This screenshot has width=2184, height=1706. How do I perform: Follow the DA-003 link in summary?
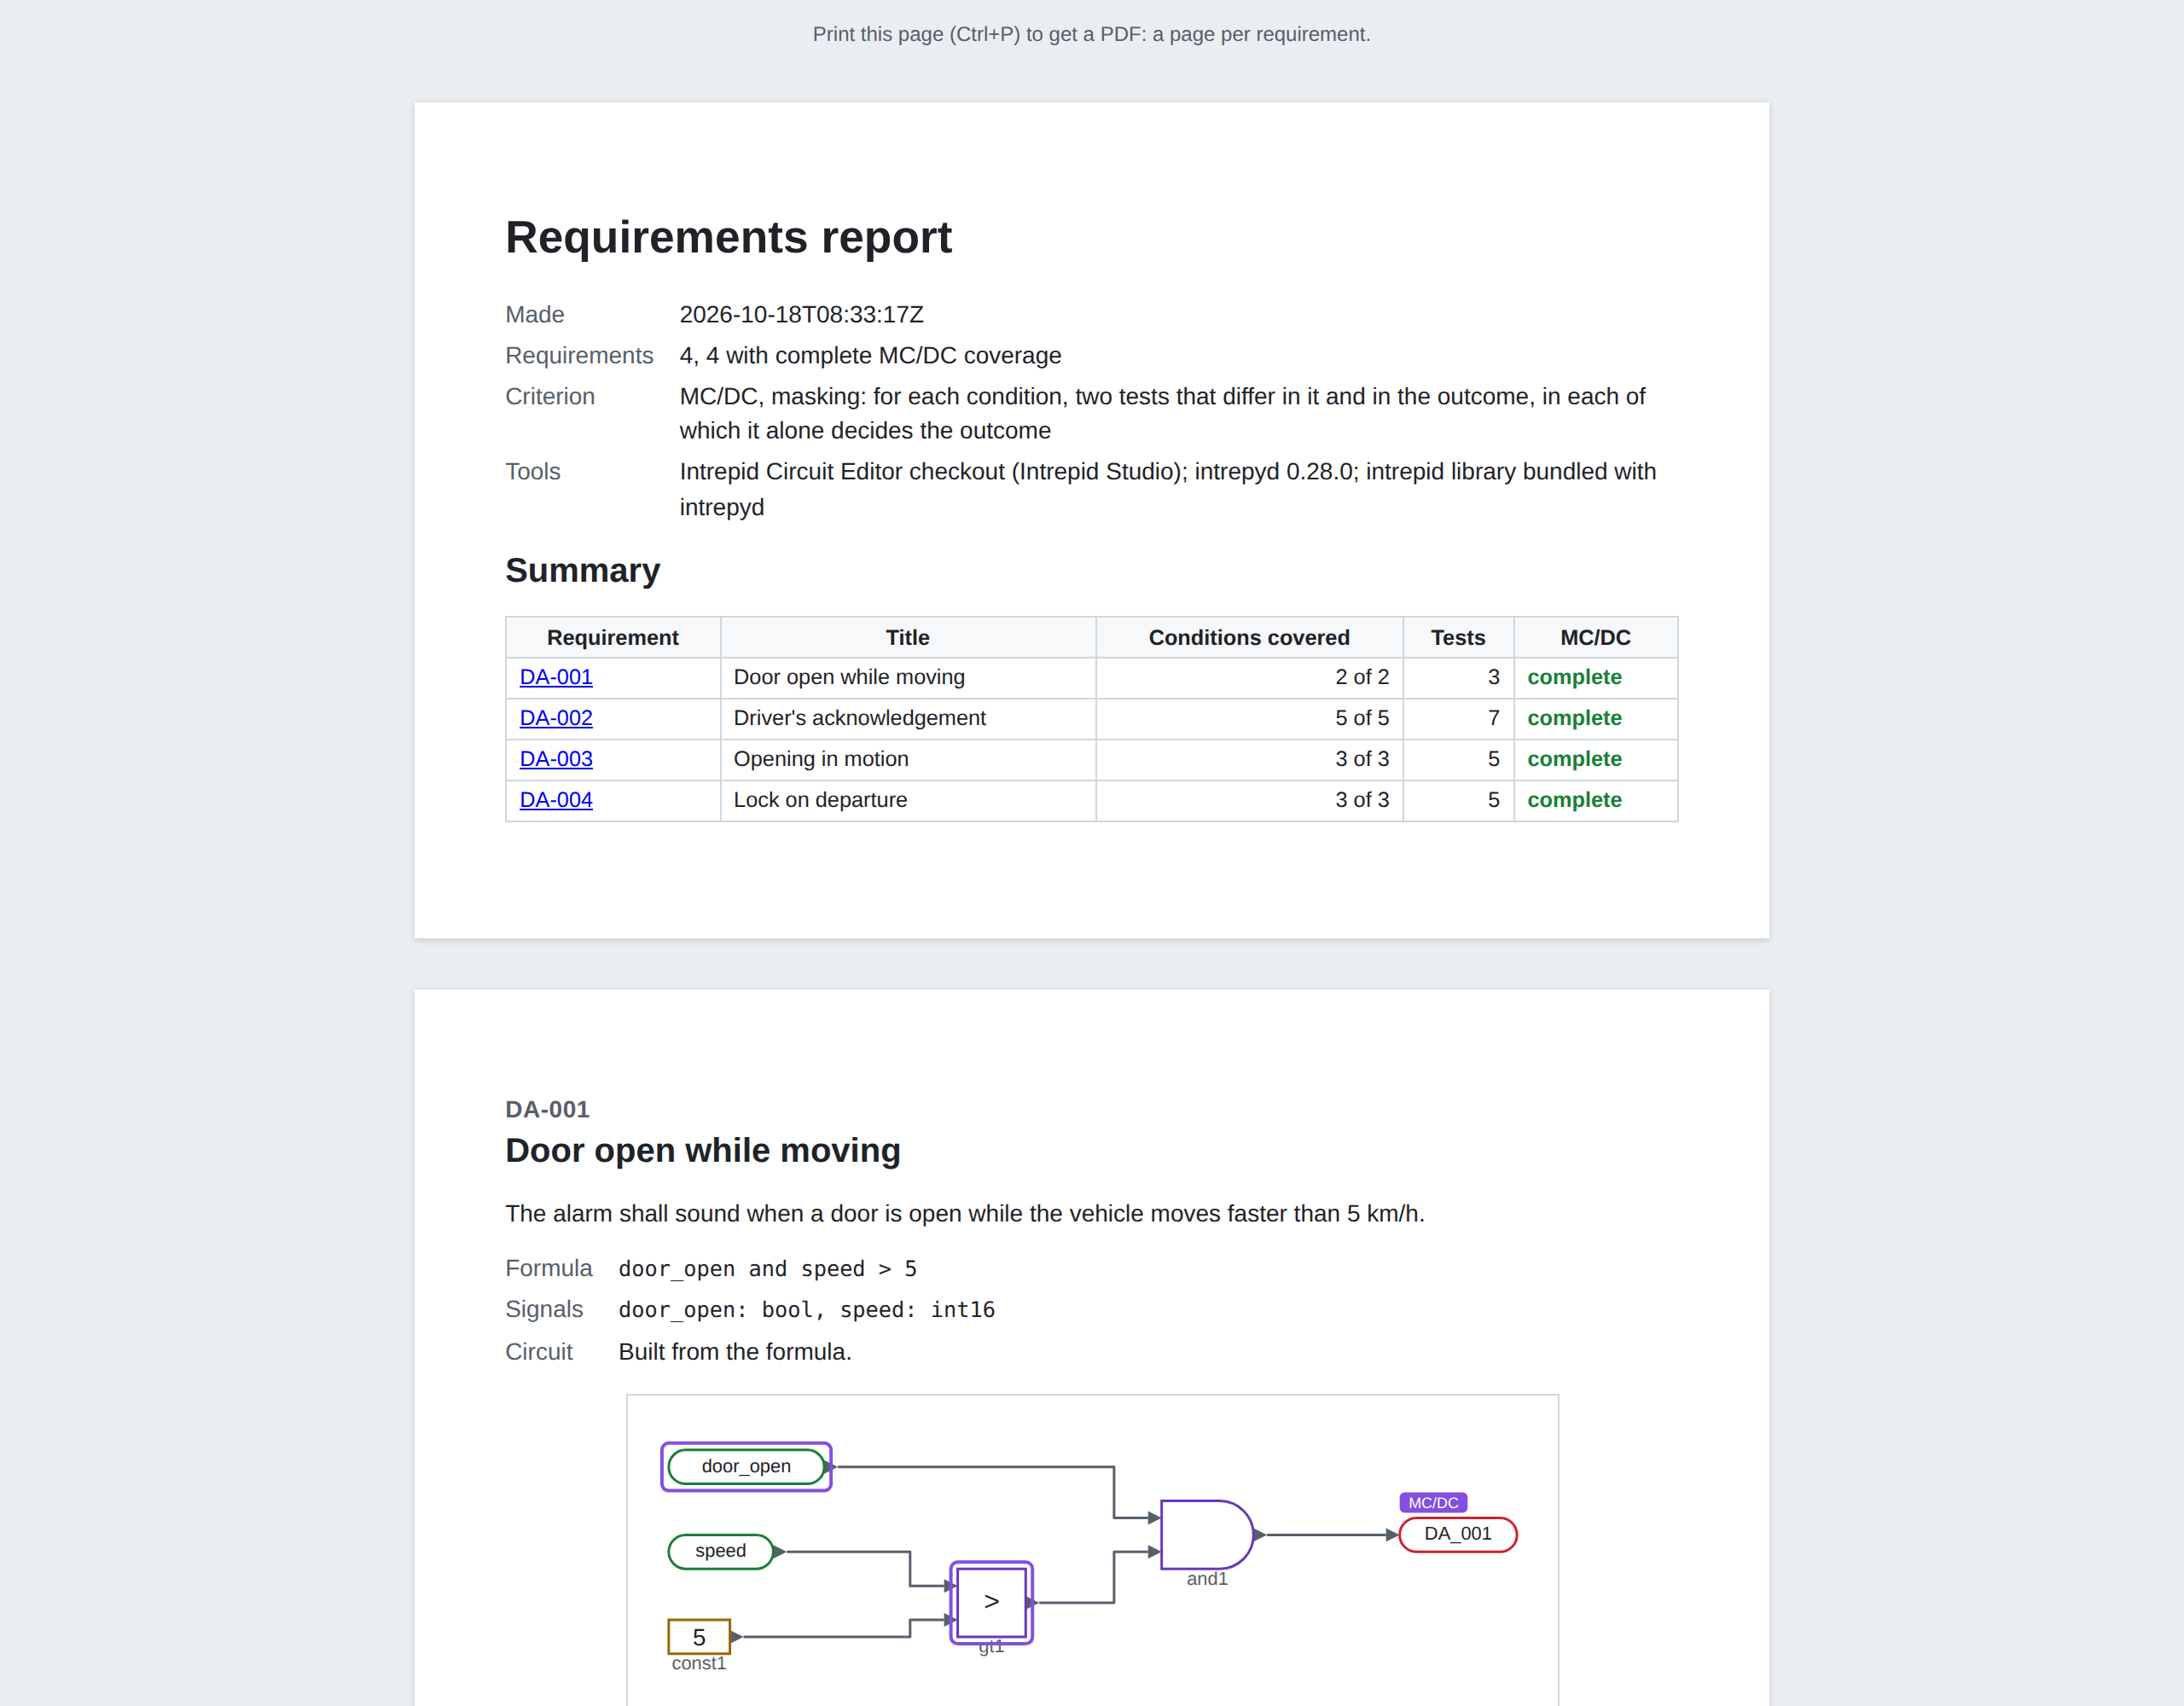(x=556, y=759)
